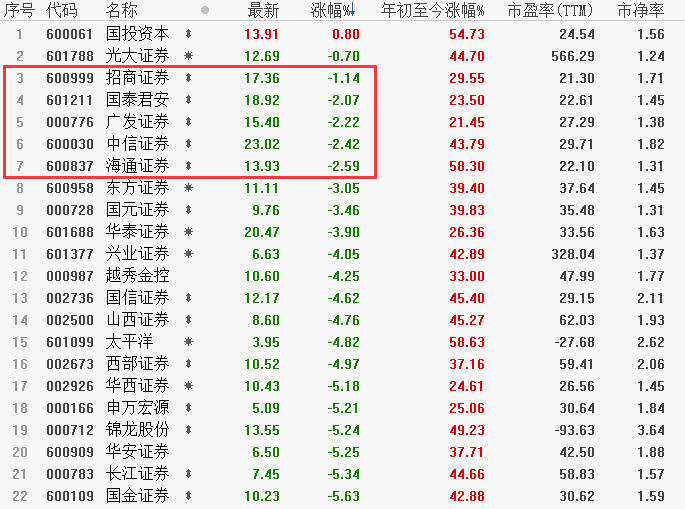Select stock name 光大证券
The height and width of the screenshot is (509, 685).
click(137, 55)
